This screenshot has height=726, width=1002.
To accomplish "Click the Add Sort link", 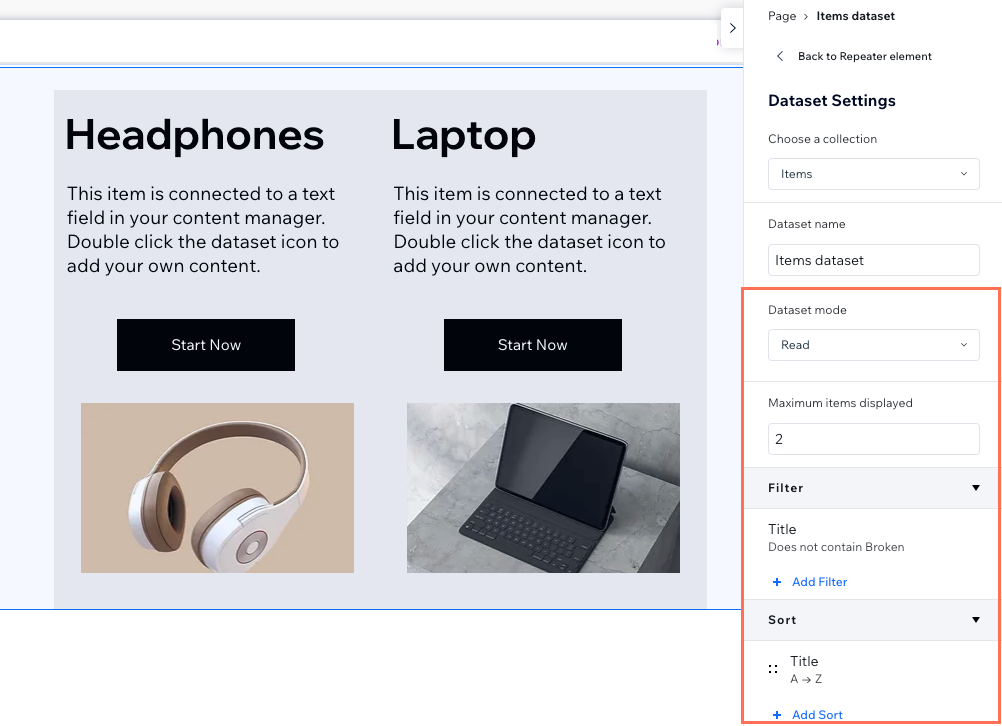I will [x=817, y=715].
